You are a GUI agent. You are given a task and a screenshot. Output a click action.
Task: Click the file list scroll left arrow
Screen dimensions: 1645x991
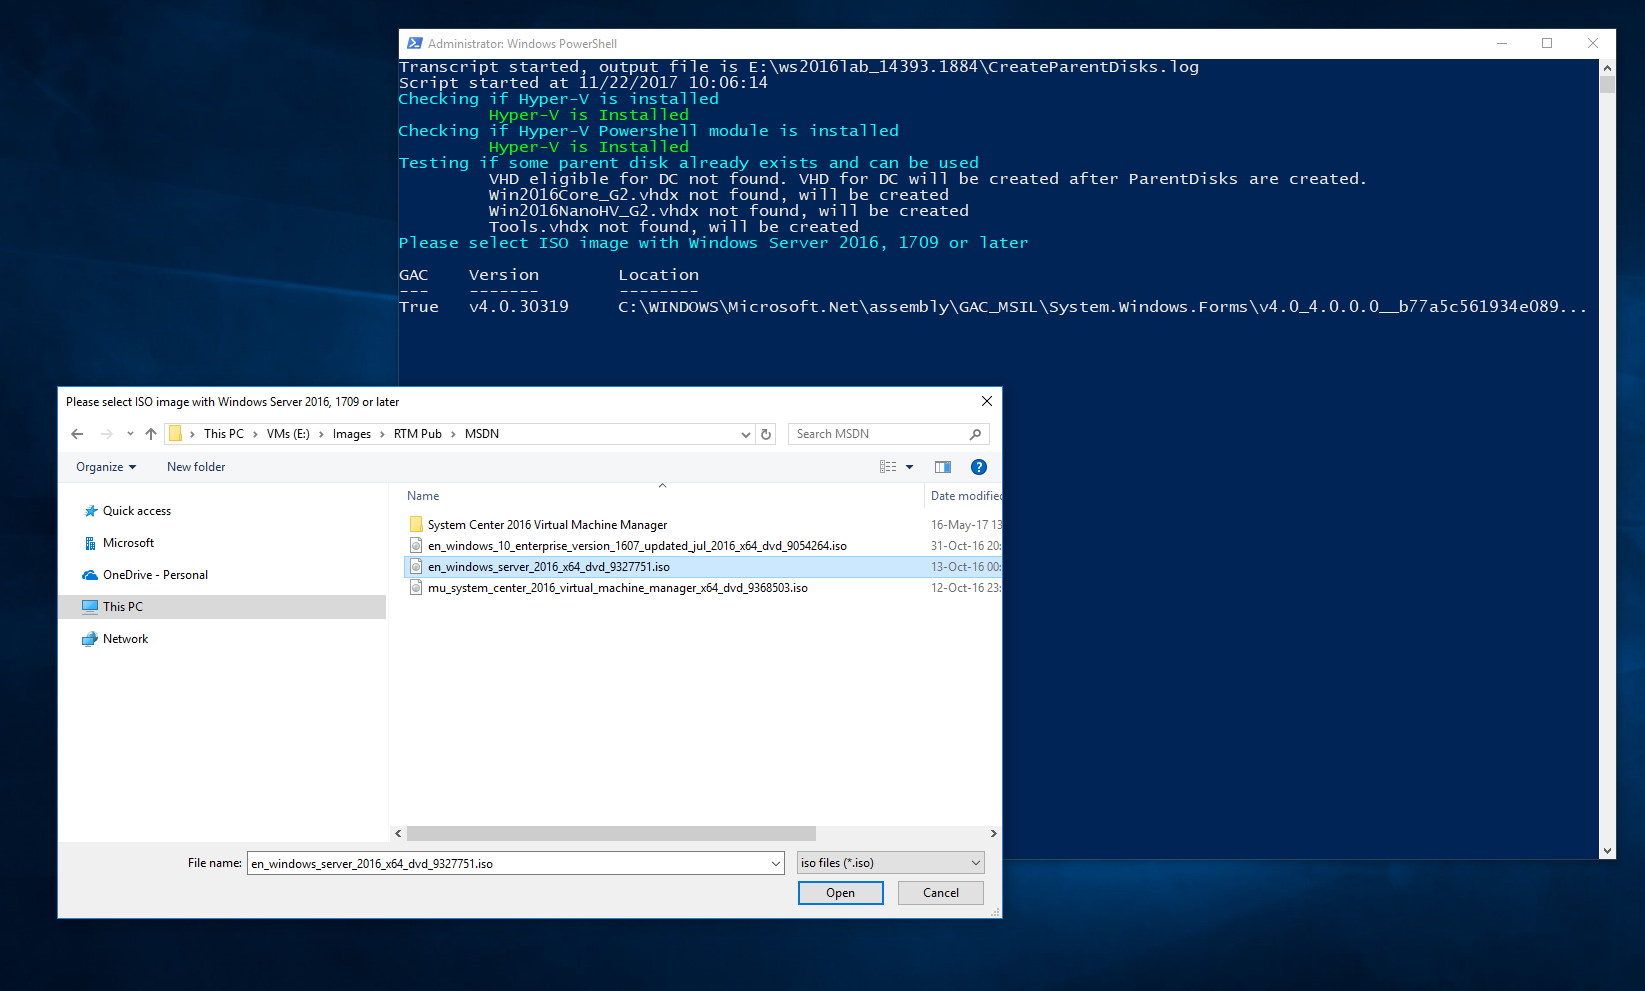tap(398, 833)
